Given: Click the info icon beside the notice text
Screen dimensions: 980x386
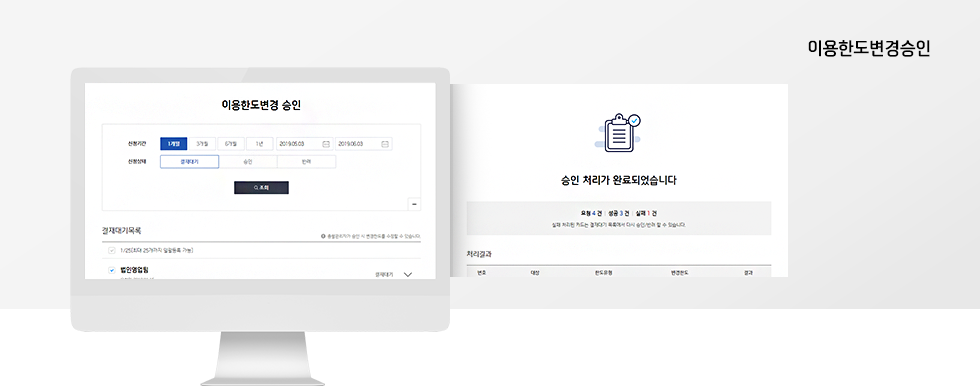Looking at the screenshot, I should (x=323, y=236).
